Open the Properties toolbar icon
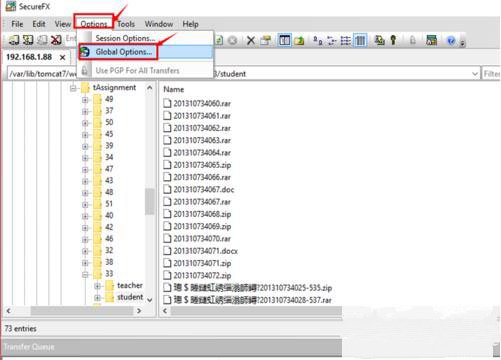Image resolution: width=501 pixels, height=360 pixels. tap(266, 41)
